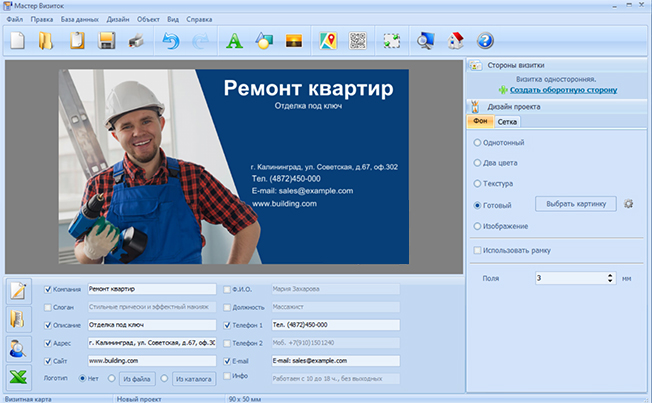Check Использовать рамку option
652x403 pixels.
pyautogui.click(x=477, y=250)
